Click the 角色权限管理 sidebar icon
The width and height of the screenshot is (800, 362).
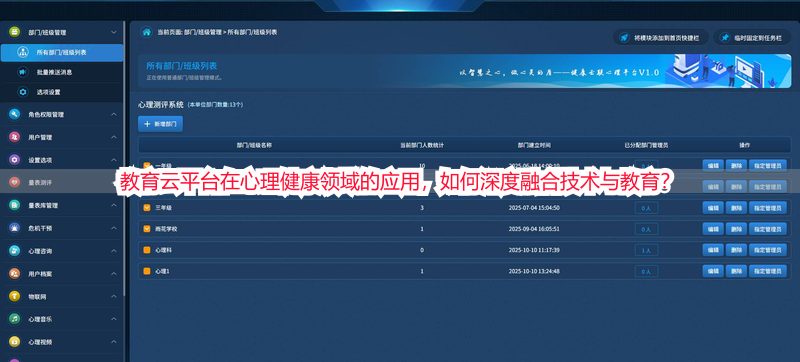tap(14, 114)
